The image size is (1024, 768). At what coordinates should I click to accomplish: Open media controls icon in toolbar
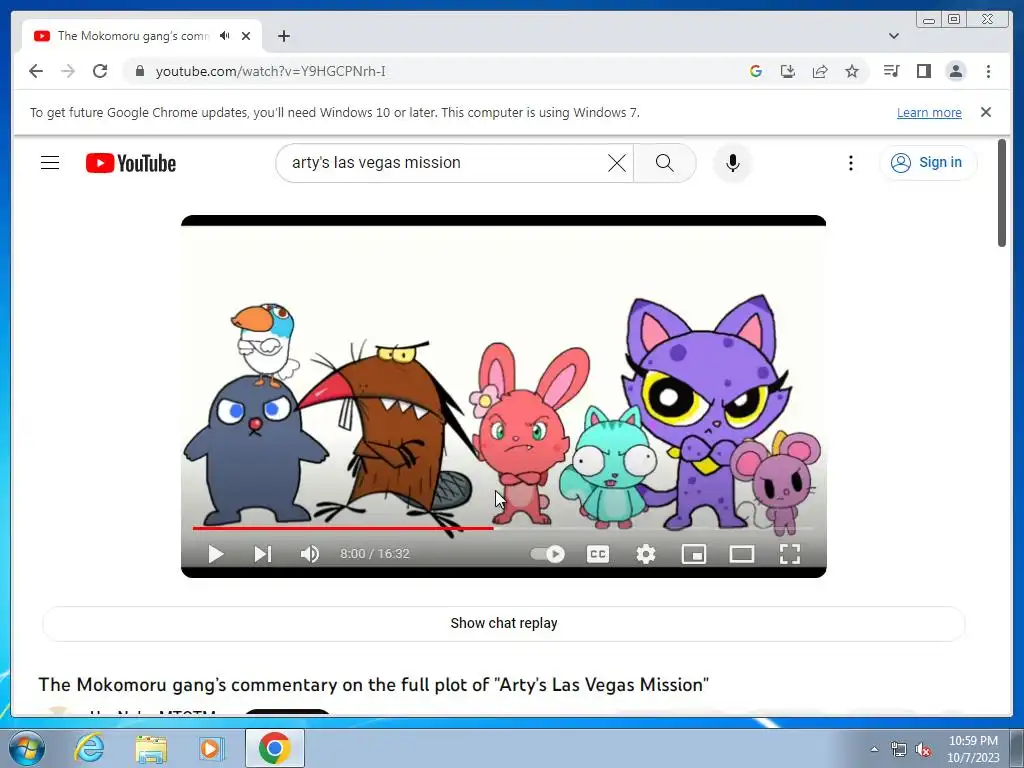891,71
